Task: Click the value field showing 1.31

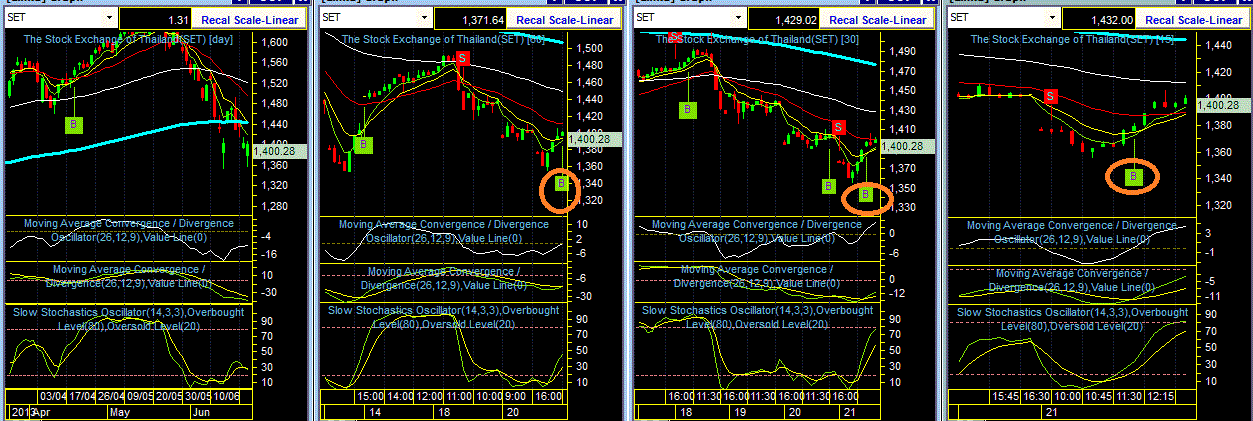Action: click(x=154, y=19)
